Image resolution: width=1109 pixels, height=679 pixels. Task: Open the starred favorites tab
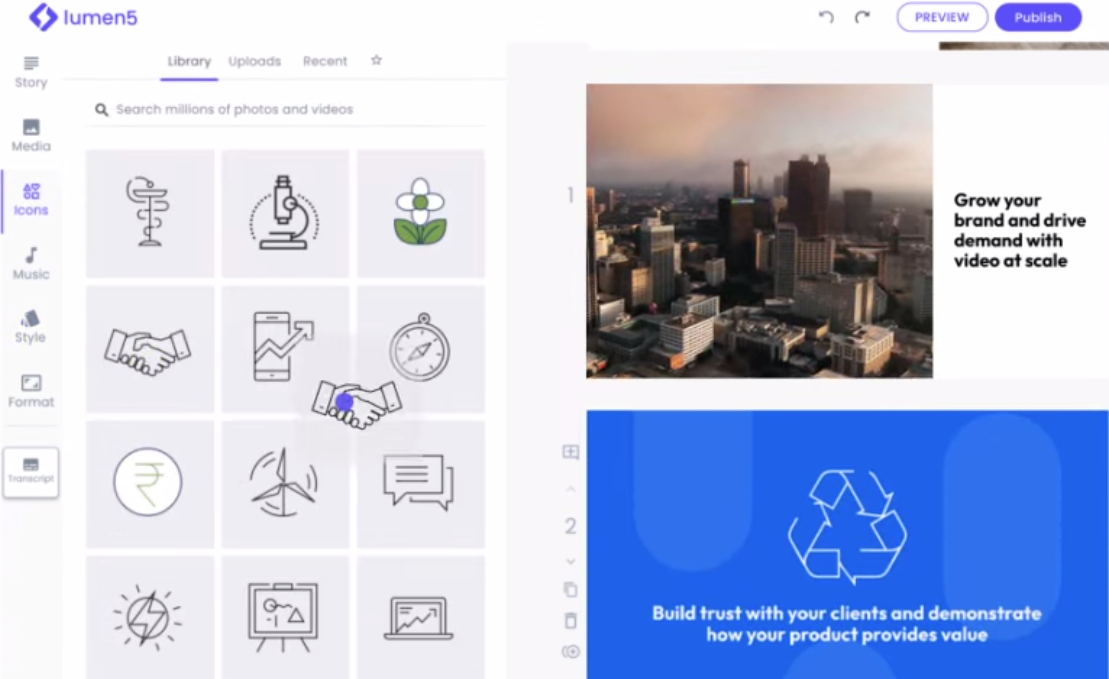pos(376,60)
